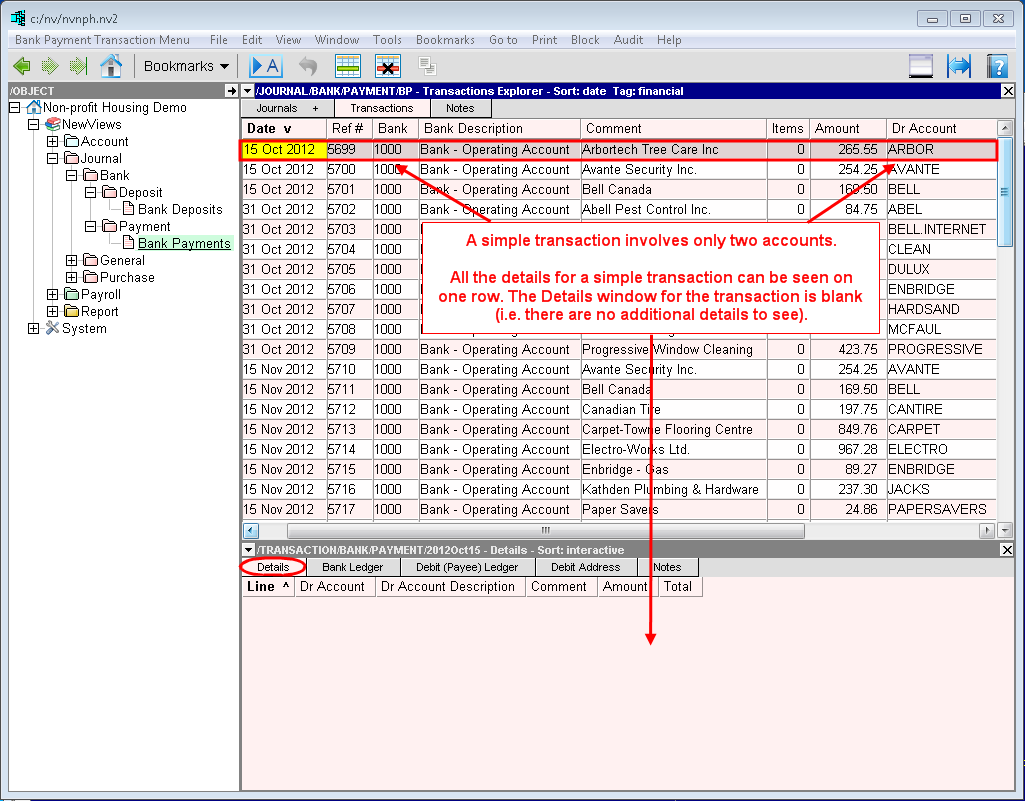
Task: Click the Home icon in toolbar
Action: (x=111, y=67)
